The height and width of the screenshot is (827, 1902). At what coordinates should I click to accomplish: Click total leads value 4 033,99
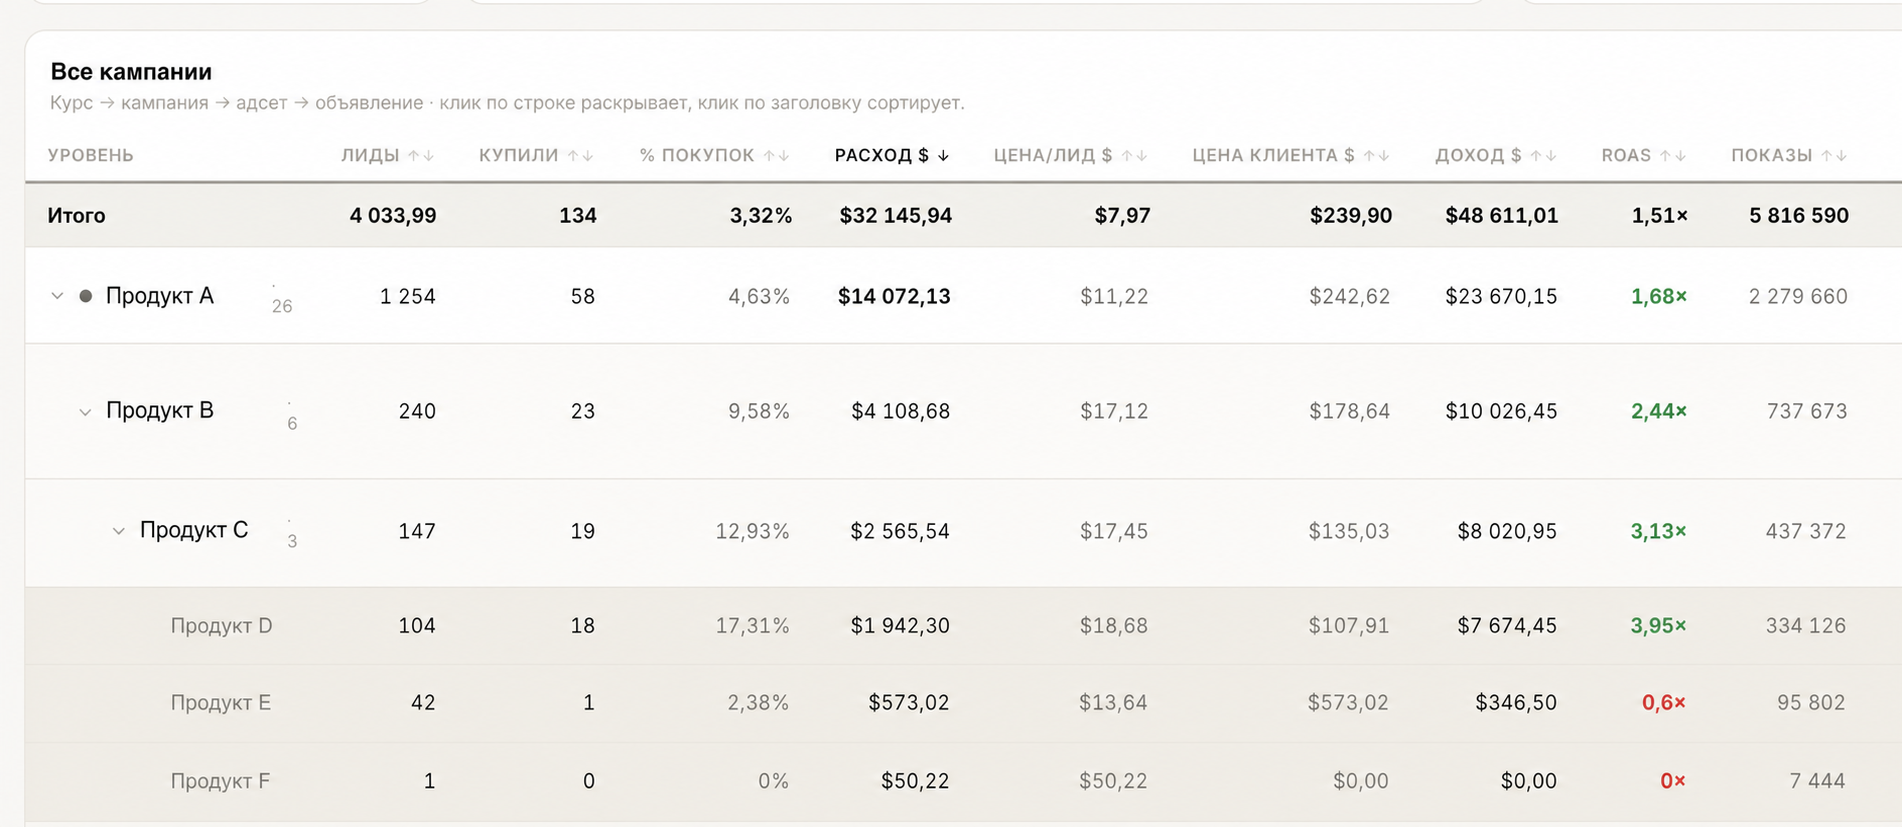click(x=393, y=216)
